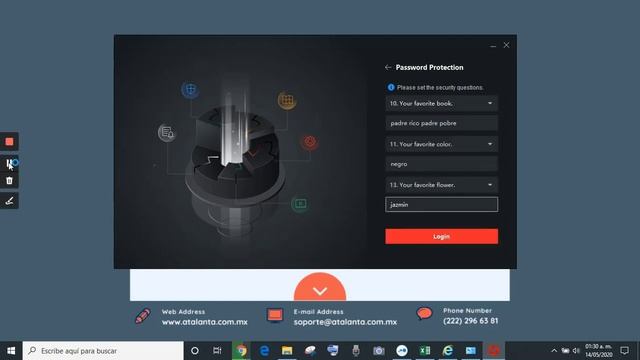Image resolution: width=640 pixels, height=360 pixels.
Task: Click the red Login button
Action: (442, 236)
